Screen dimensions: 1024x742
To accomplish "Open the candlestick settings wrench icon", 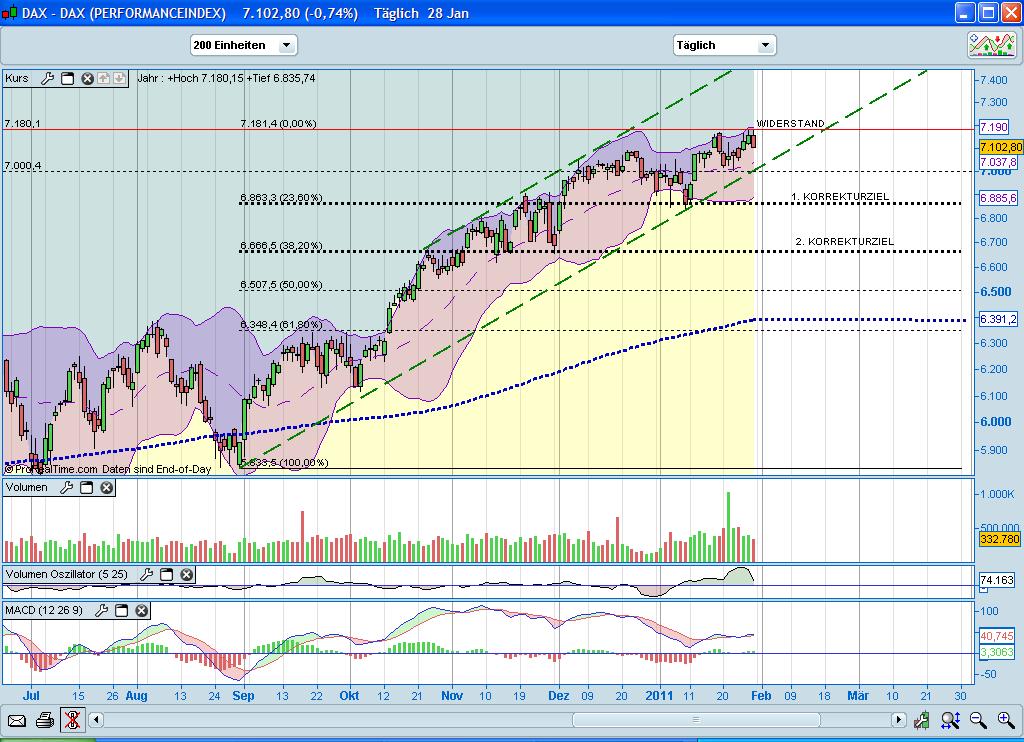I will [922, 721].
